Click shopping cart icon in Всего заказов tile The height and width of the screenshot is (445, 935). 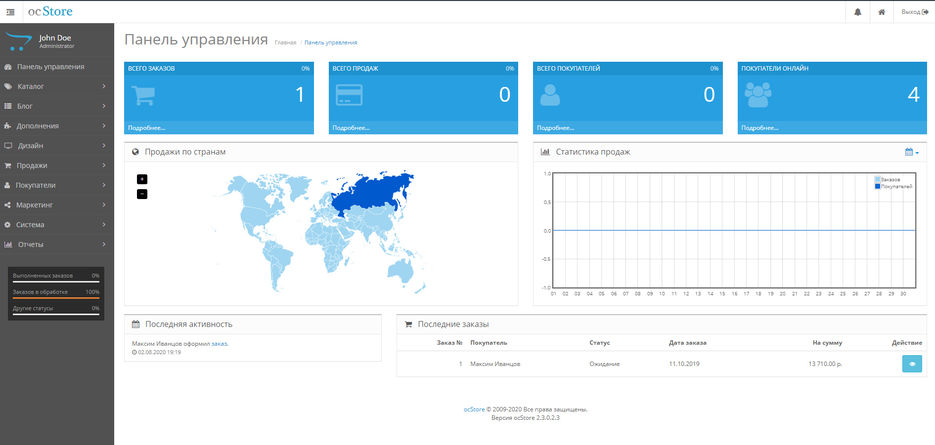(144, 95)
